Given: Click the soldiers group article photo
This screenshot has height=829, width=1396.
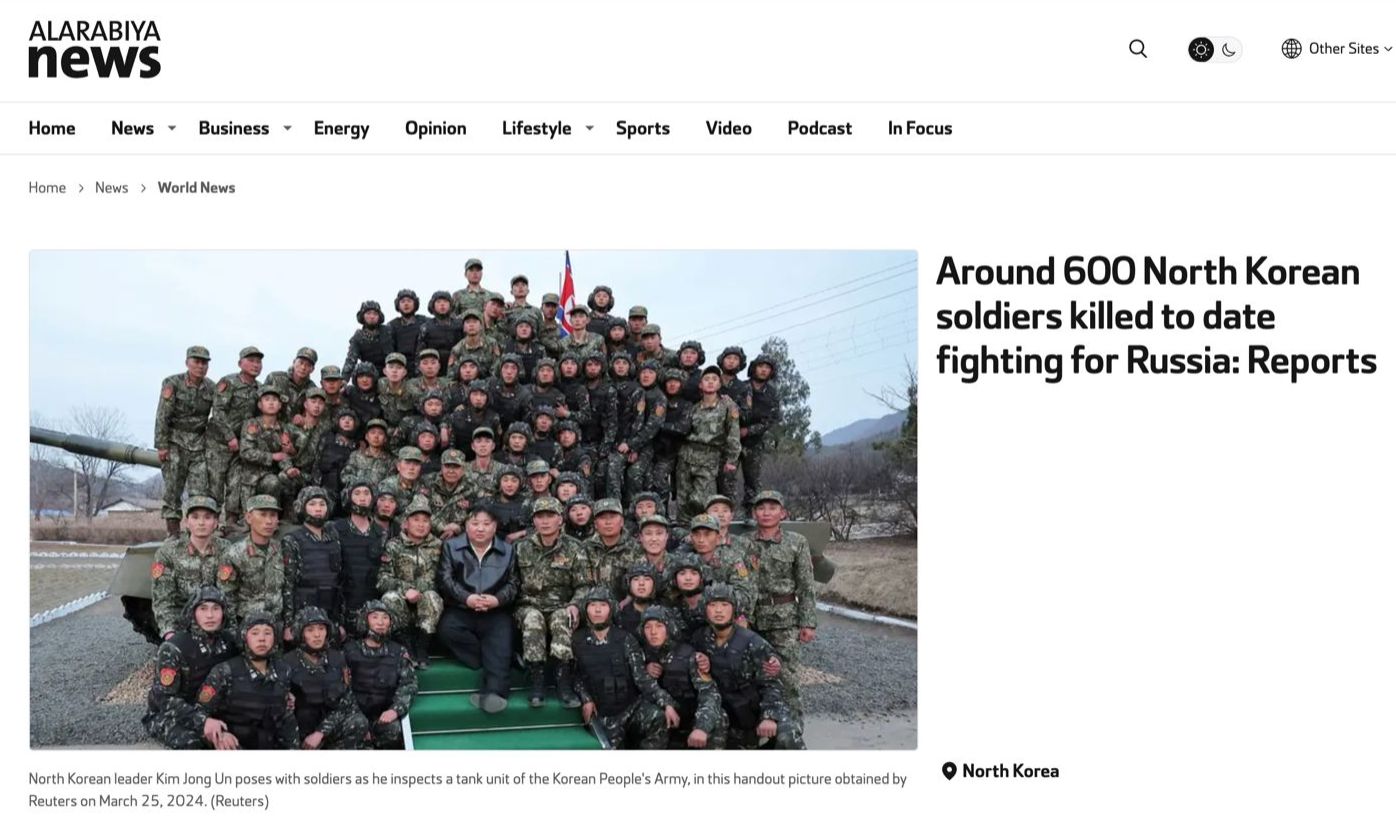Looking at the screenshot, I should [473, 500].
